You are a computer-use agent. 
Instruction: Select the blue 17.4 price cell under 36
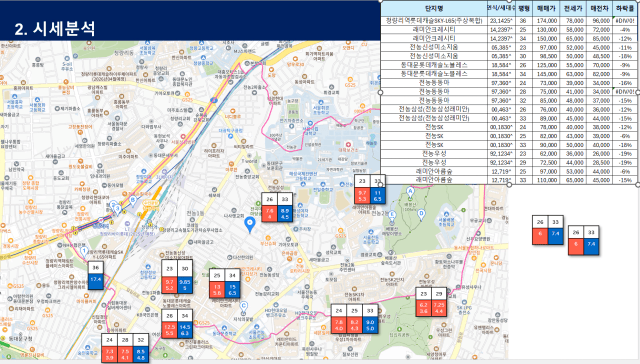[x=96, y=282]
